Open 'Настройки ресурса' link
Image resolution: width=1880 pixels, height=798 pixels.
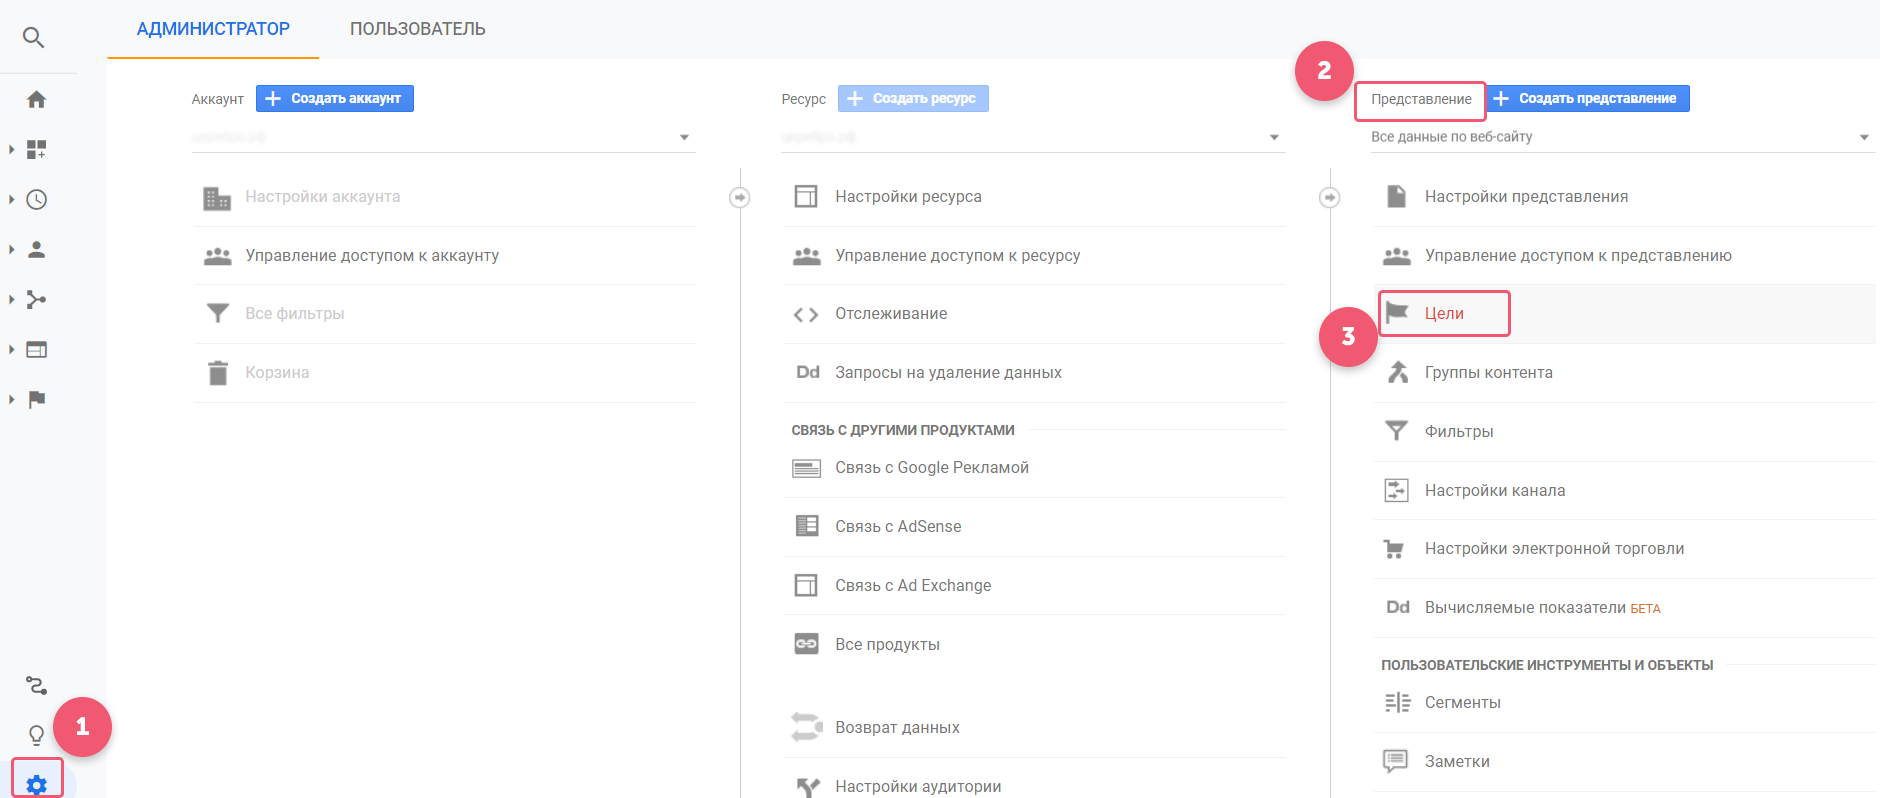(x=908, y=197)
